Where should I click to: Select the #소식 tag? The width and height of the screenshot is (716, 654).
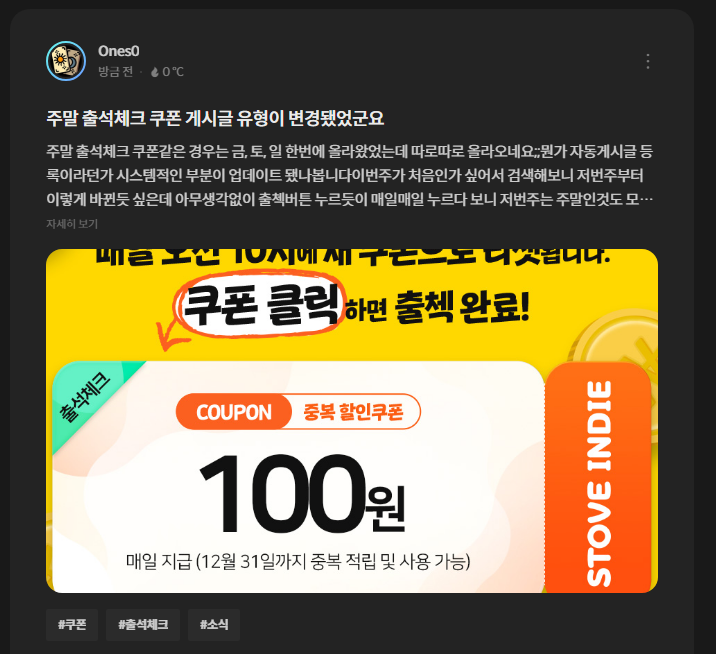[x=214, y=625]
